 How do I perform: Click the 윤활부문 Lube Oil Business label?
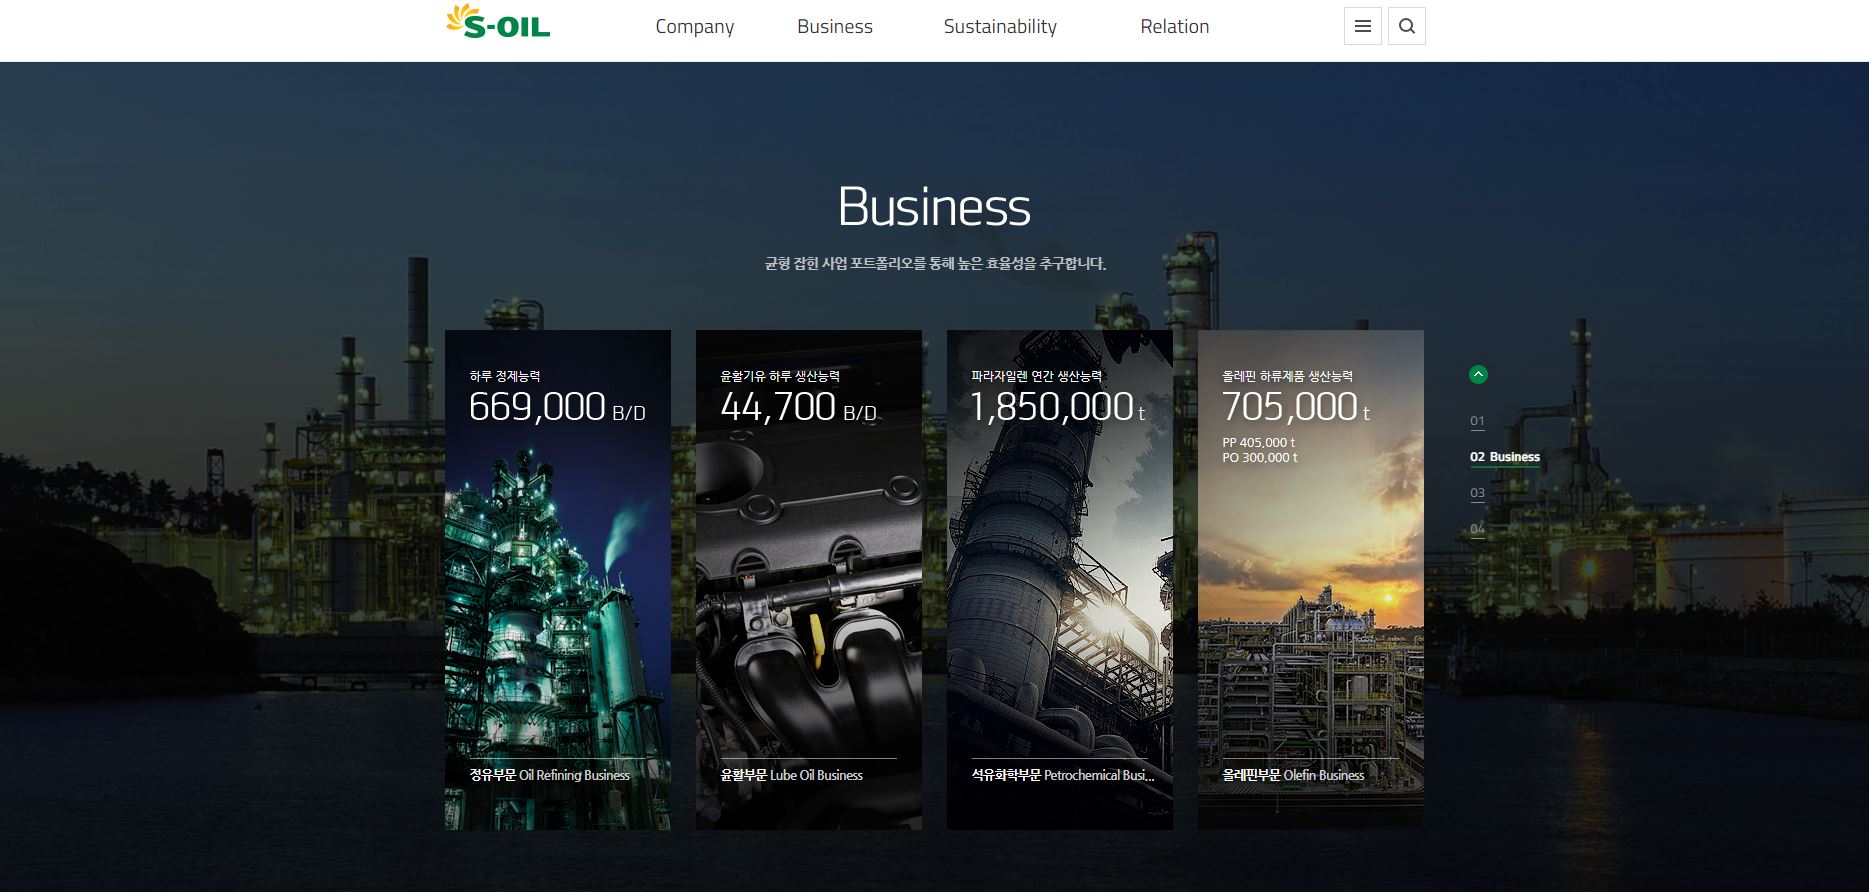[x=791, y=775]
